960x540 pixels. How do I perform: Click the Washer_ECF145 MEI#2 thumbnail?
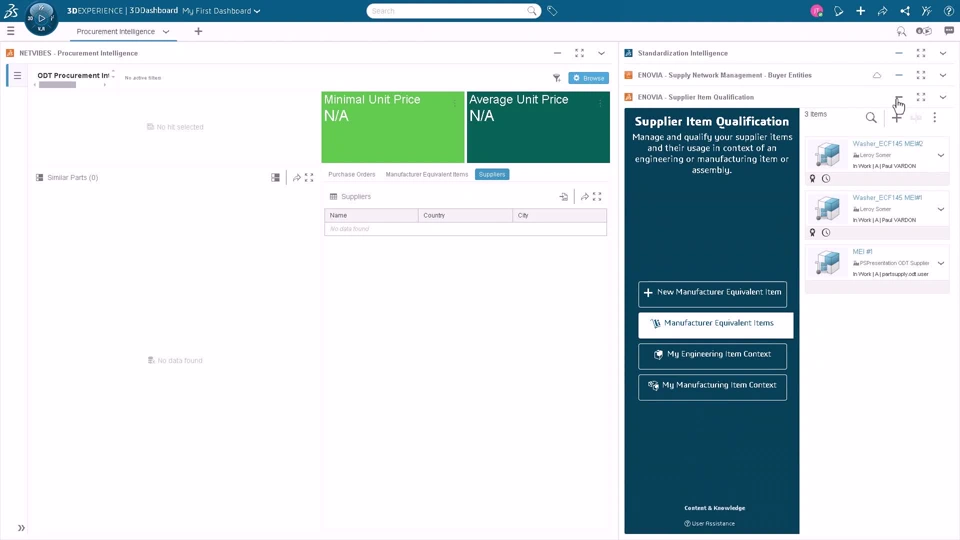tap(827, 154)
